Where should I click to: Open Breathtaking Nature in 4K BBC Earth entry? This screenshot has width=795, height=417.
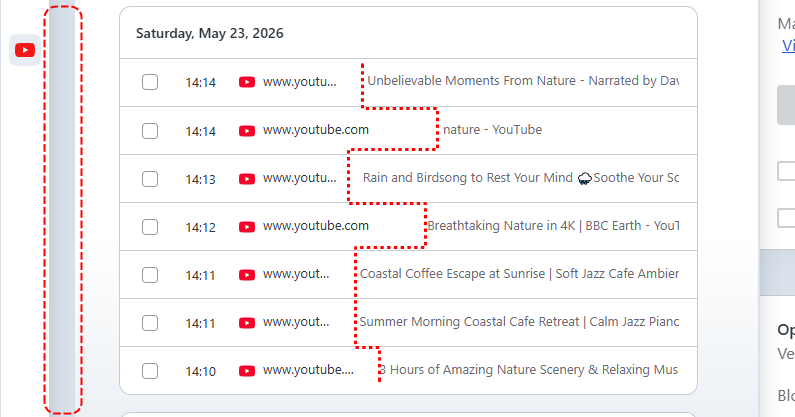[553, 226]
